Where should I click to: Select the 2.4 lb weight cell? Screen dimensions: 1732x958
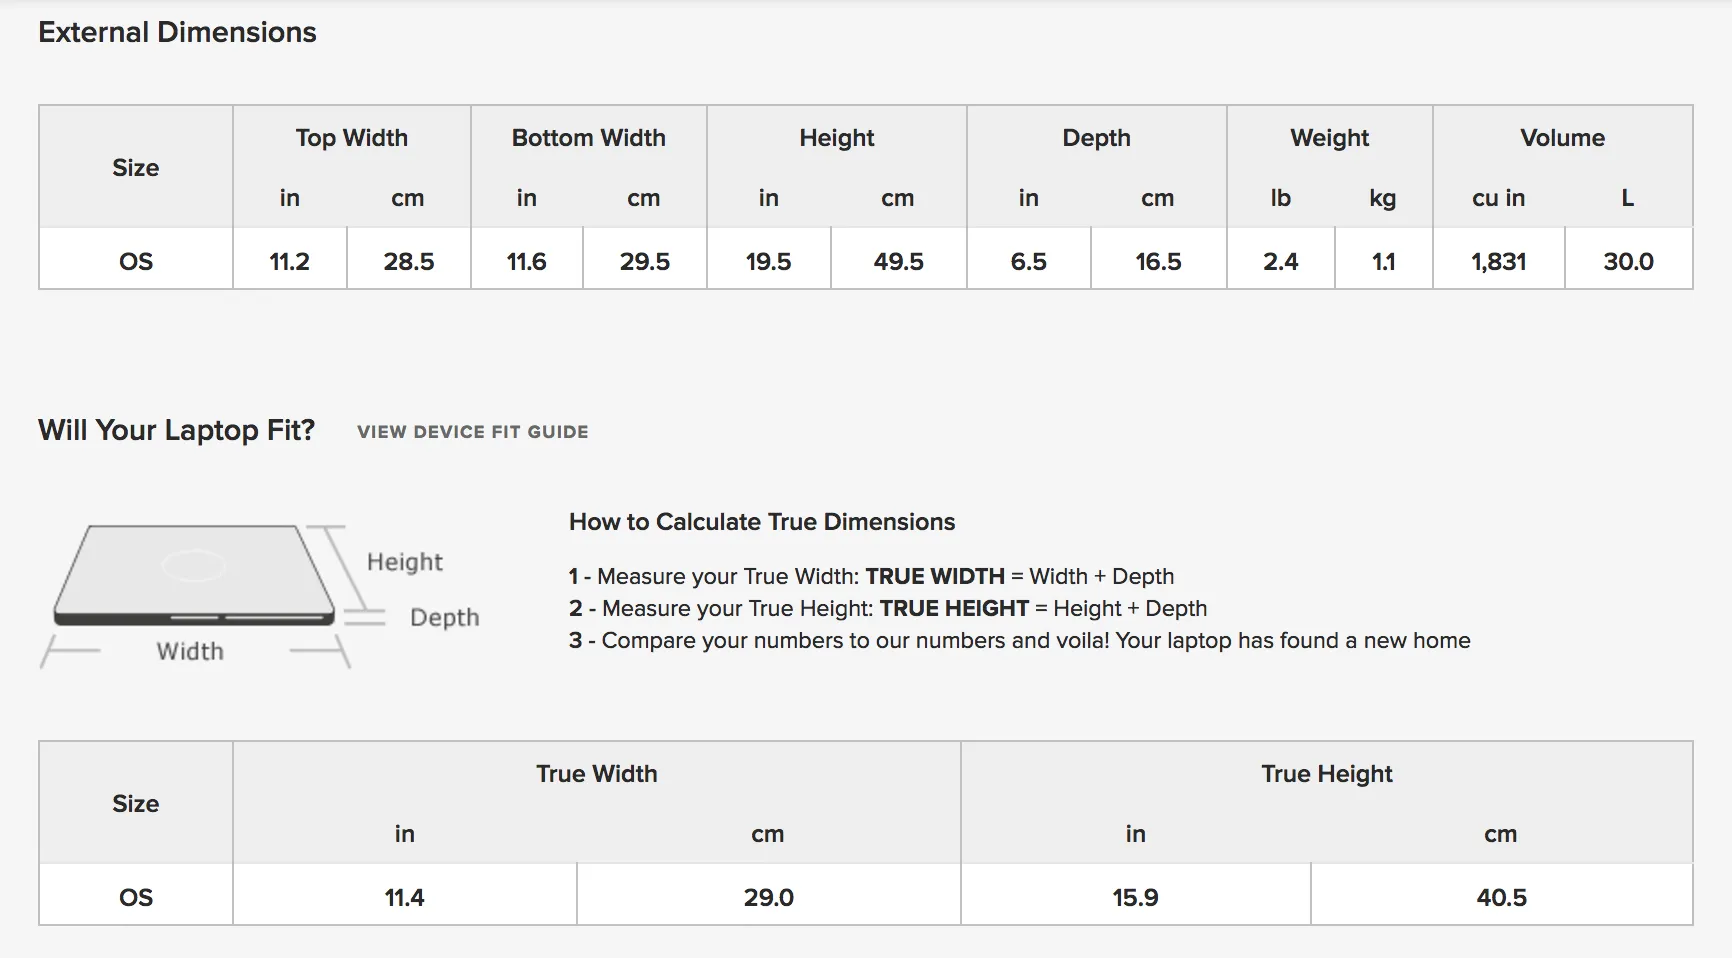click(1281, 261)
